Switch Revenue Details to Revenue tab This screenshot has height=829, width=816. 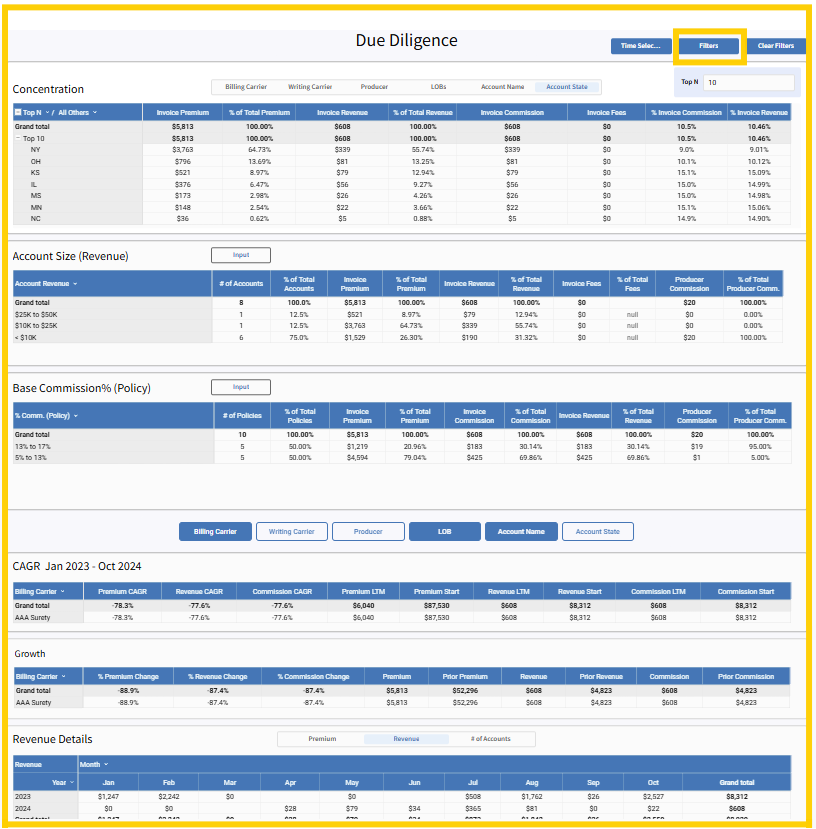click(x=406, y=739)
